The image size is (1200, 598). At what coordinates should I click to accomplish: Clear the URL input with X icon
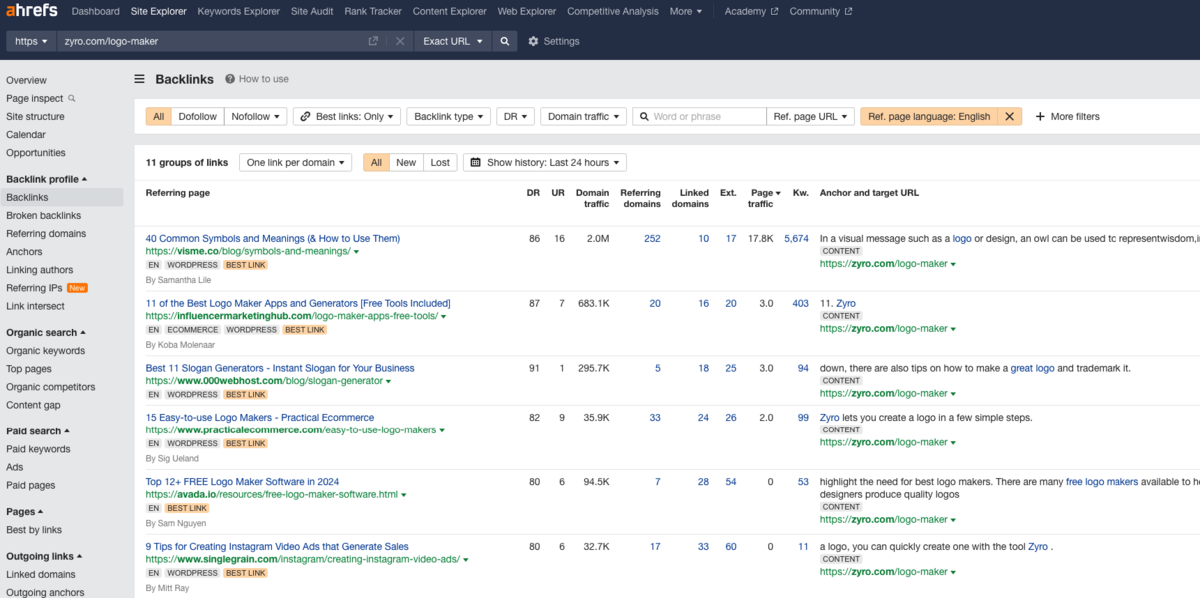point(399,41)
